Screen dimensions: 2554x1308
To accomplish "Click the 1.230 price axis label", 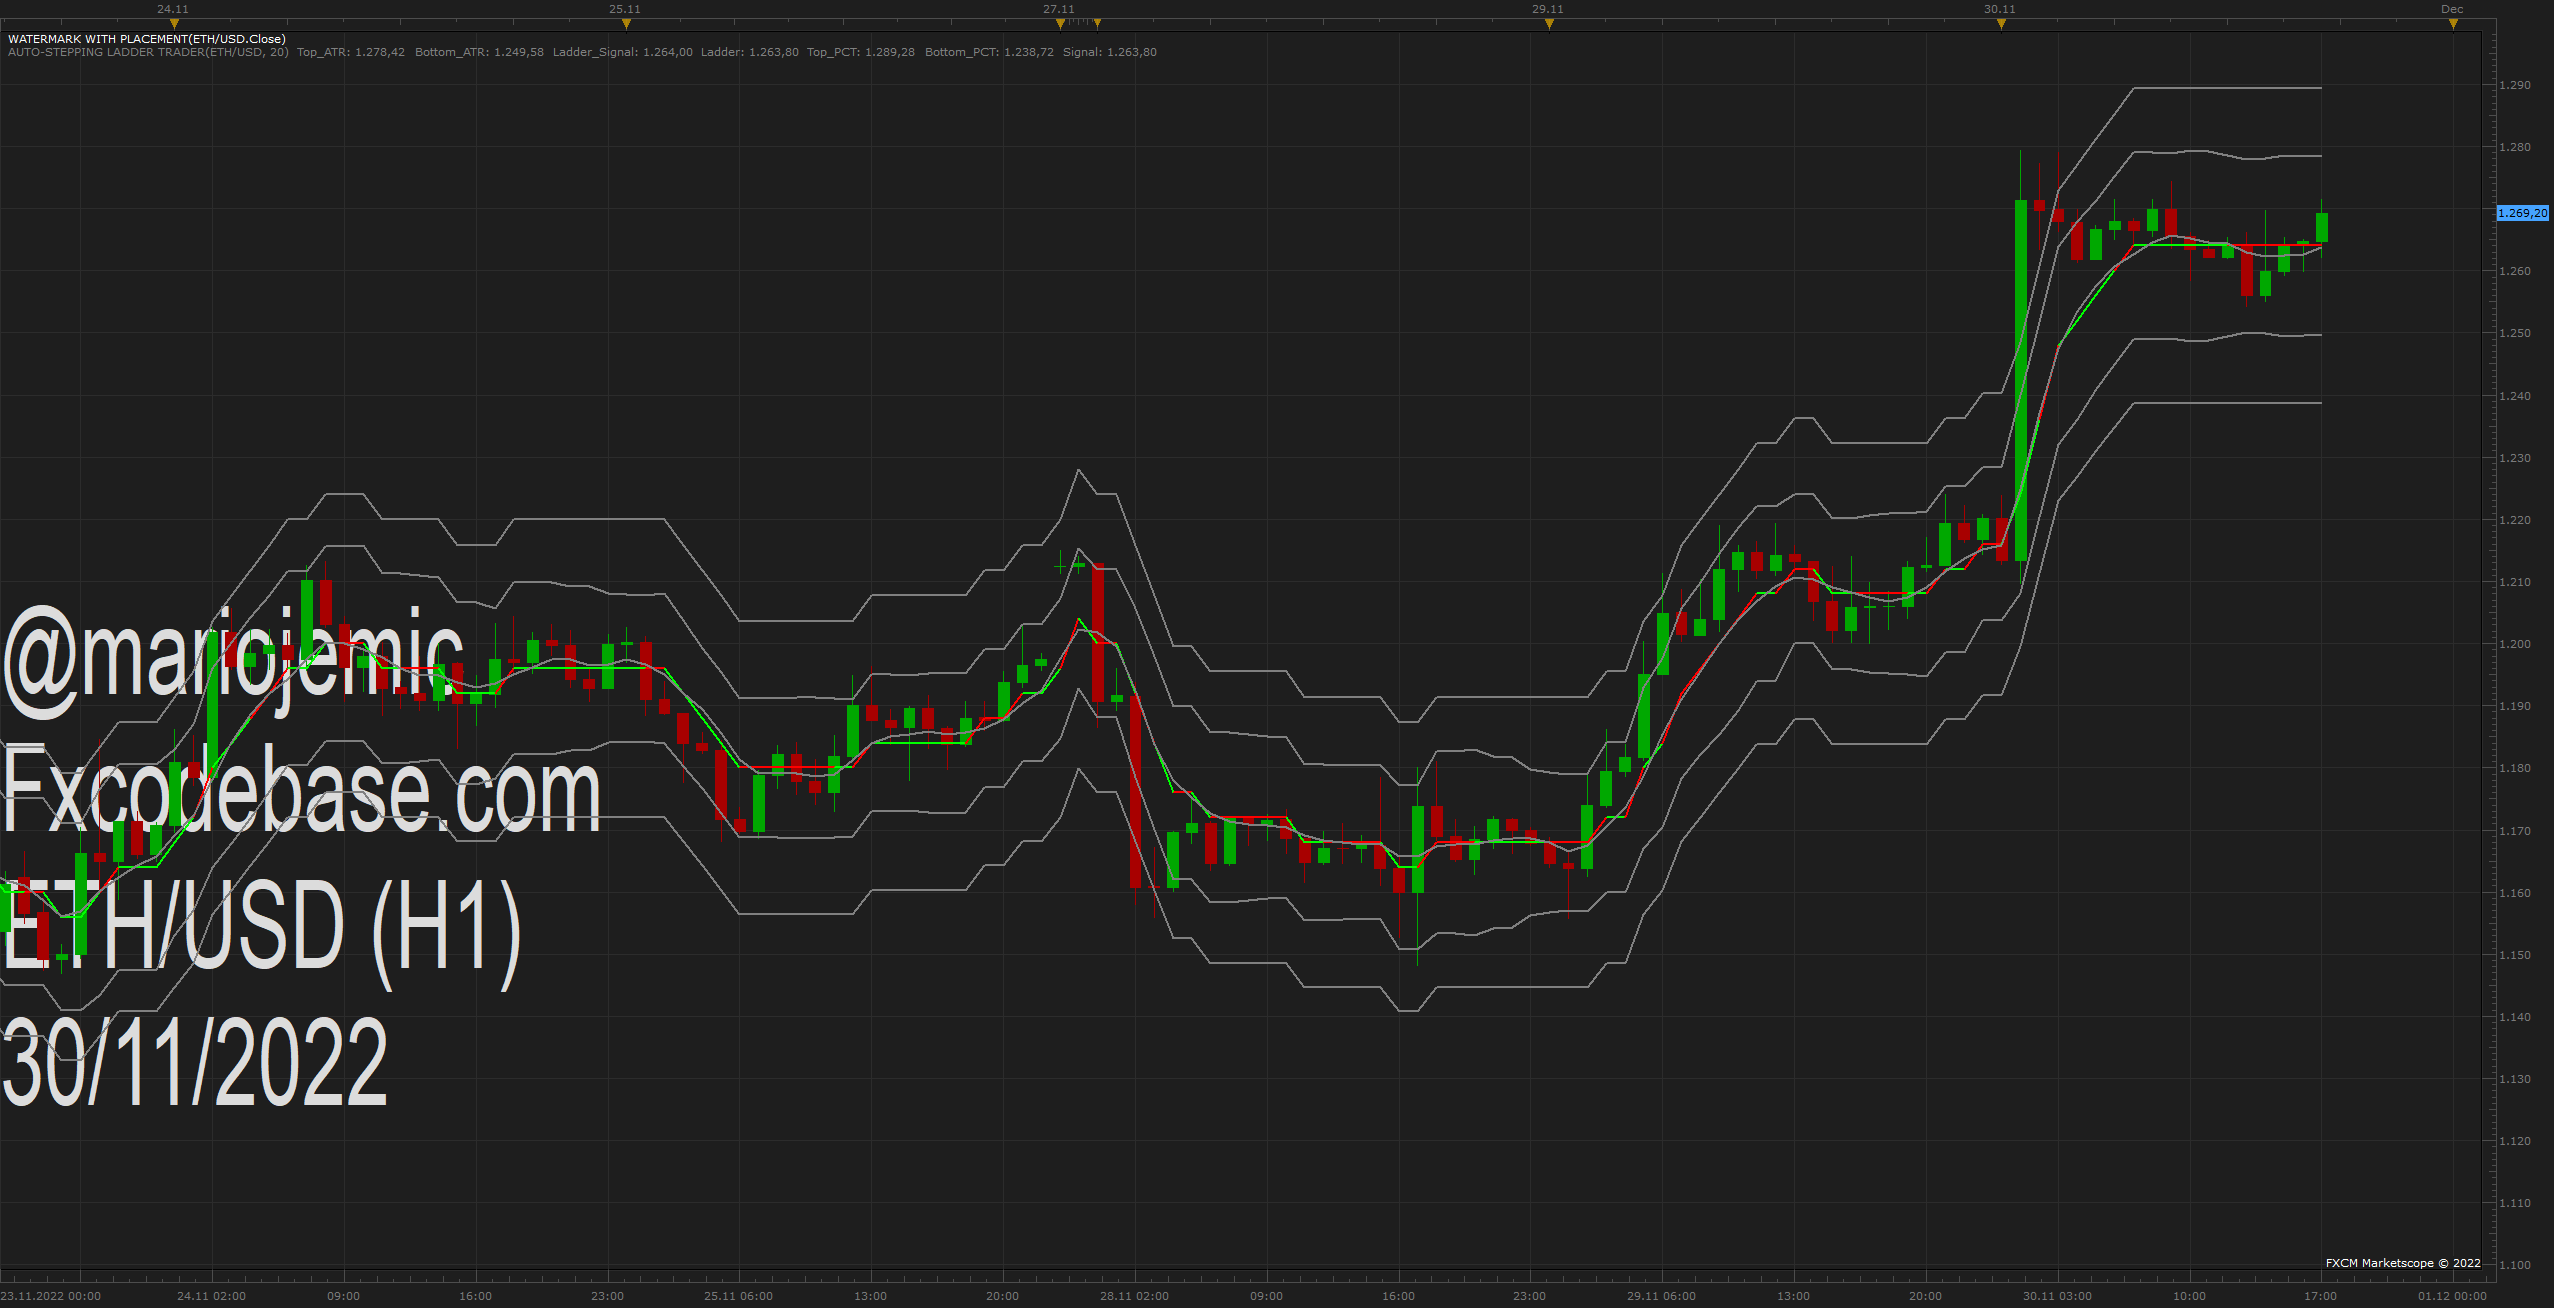I will point(2515,458).
